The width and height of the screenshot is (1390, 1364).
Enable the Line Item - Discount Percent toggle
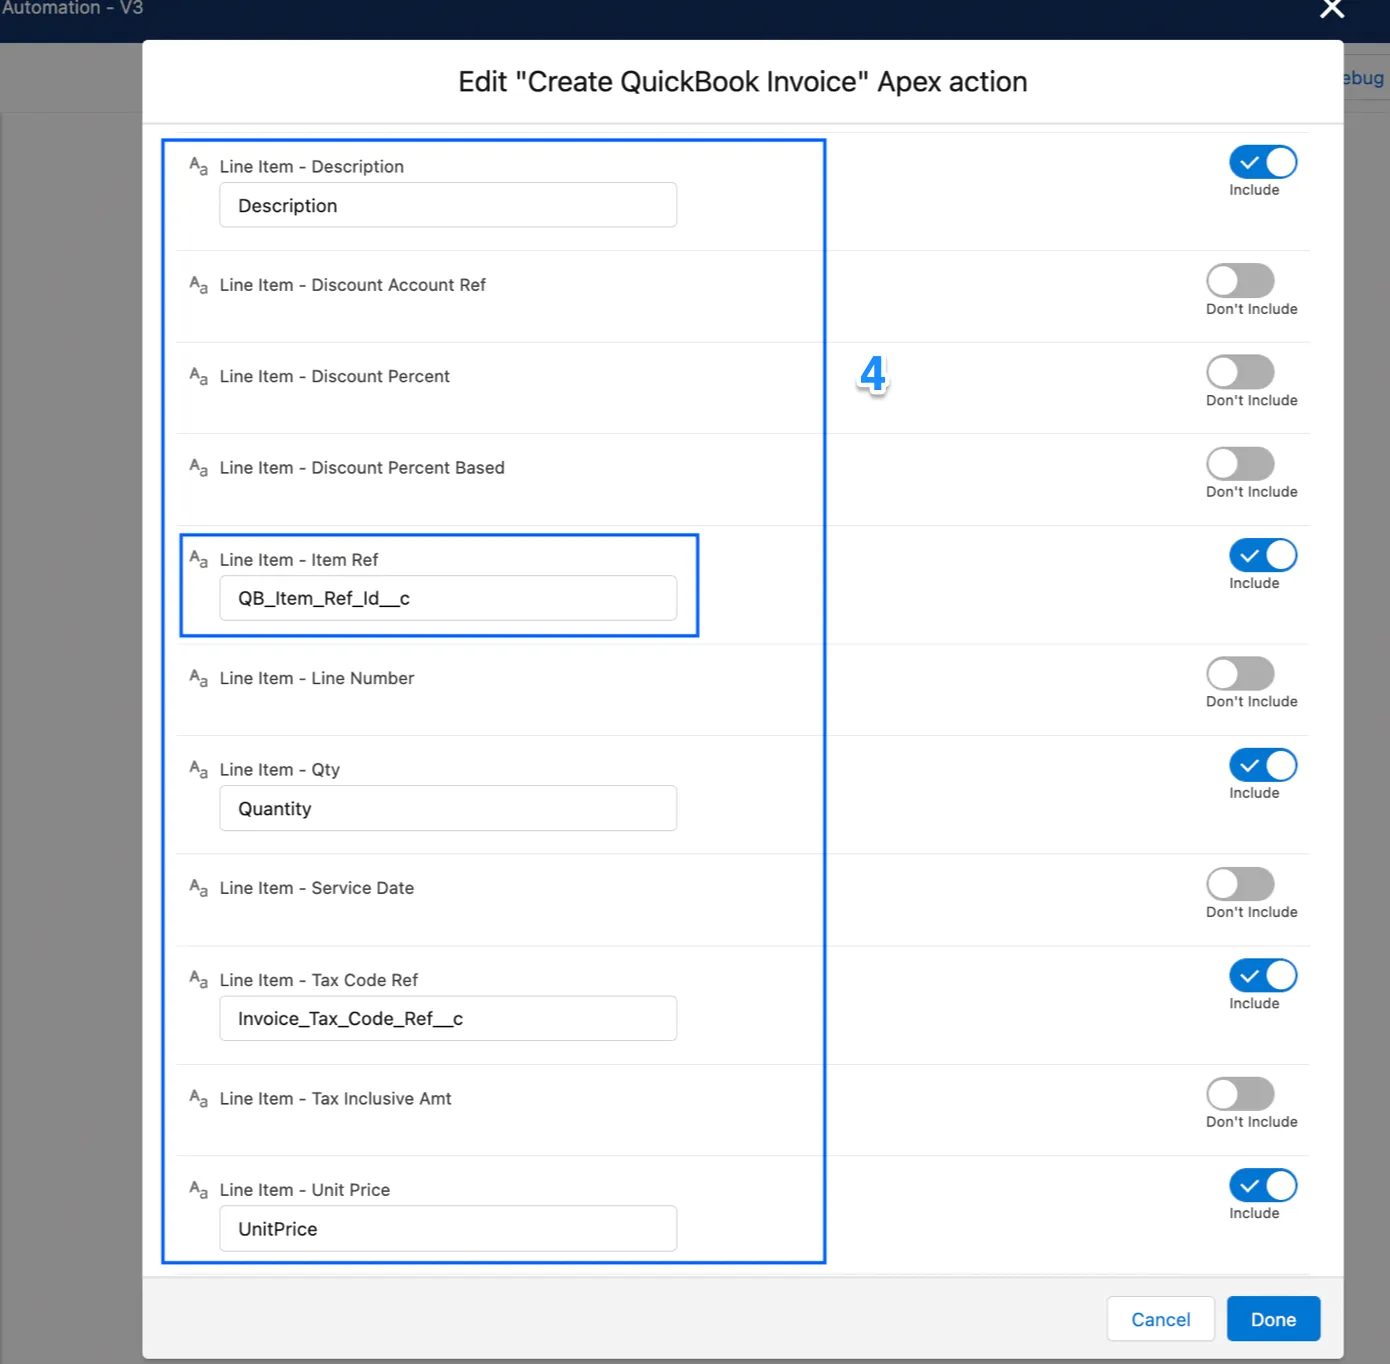click(1240, 372)
